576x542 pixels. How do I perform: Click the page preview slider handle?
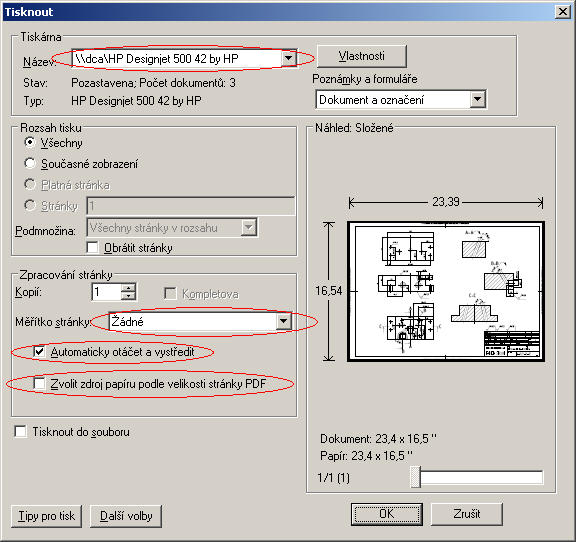pos(415,477)
